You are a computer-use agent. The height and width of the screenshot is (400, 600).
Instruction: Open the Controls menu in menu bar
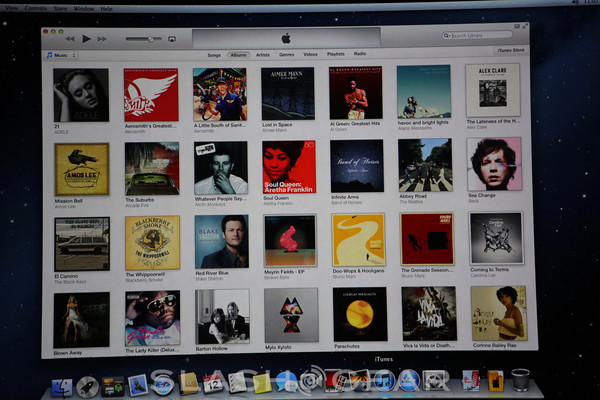coord(36,8)
